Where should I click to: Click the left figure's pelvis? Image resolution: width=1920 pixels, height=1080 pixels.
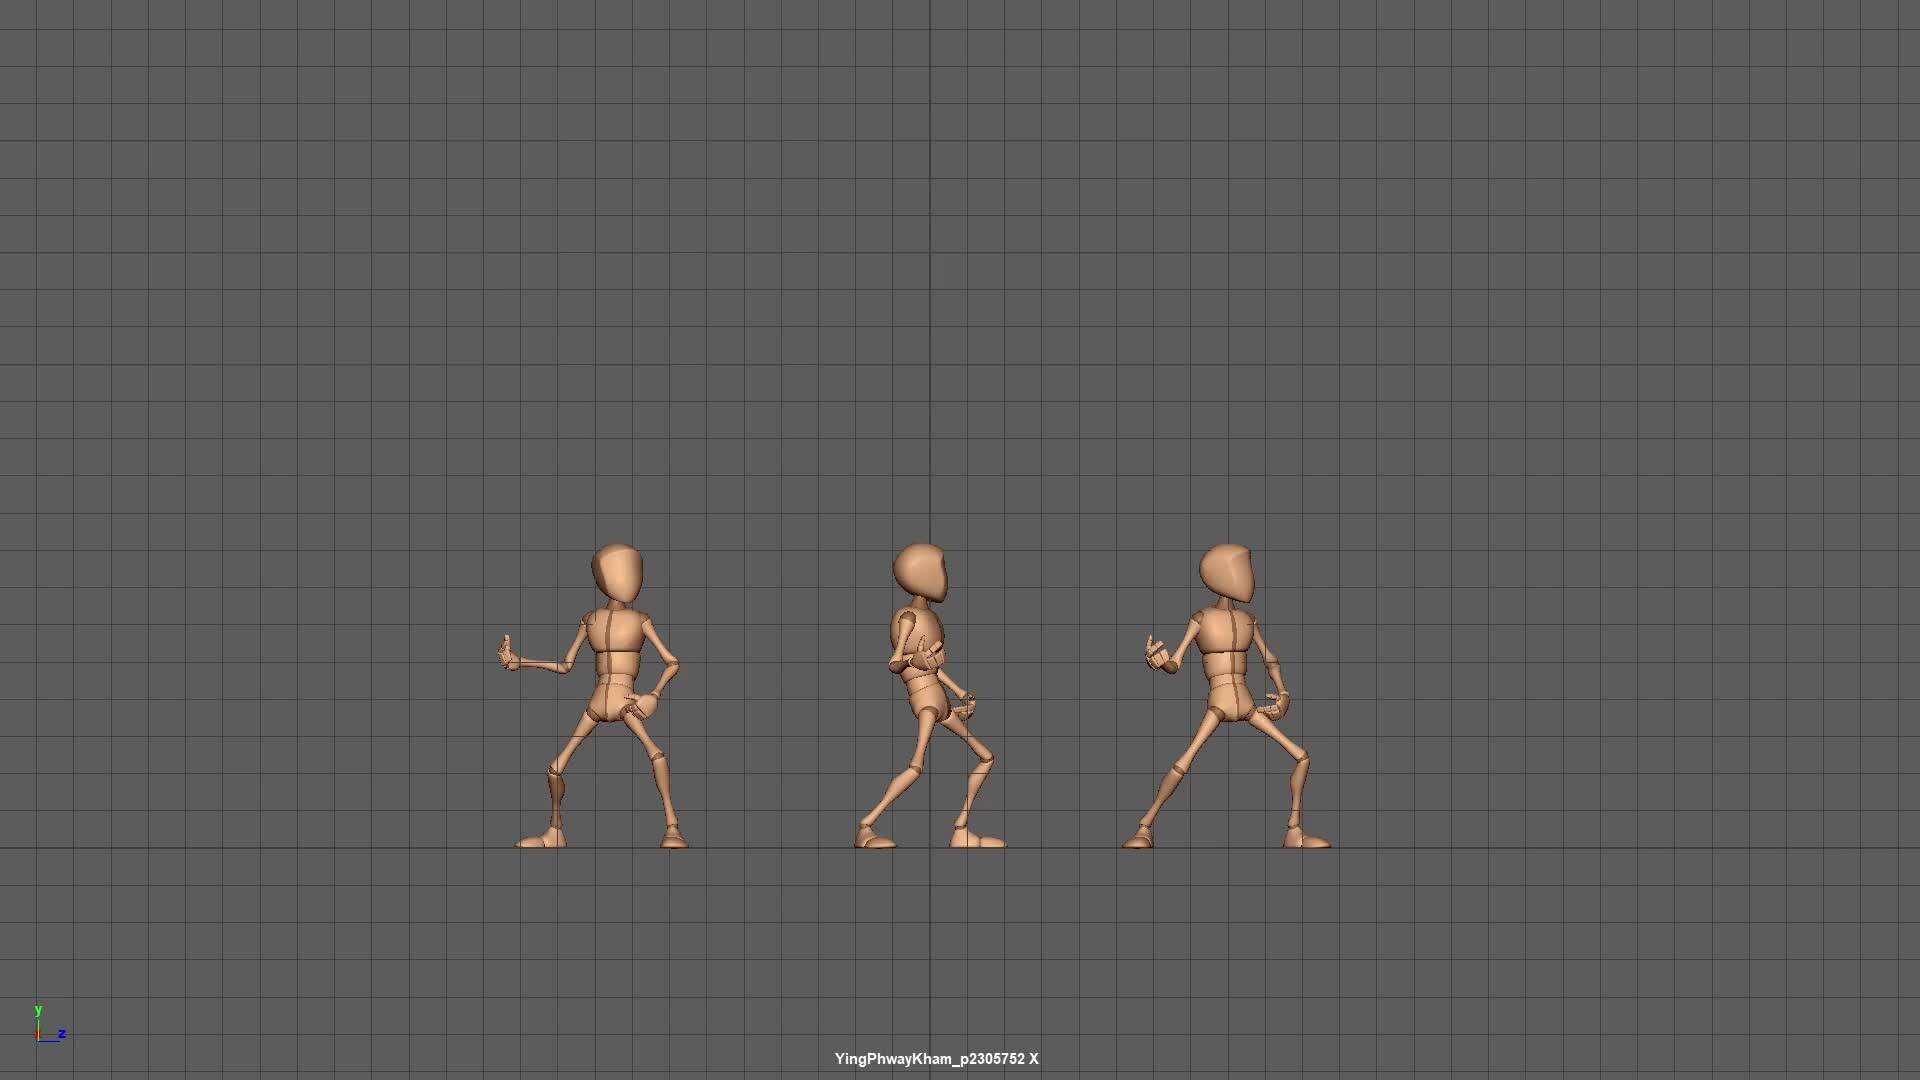point(610,705)
